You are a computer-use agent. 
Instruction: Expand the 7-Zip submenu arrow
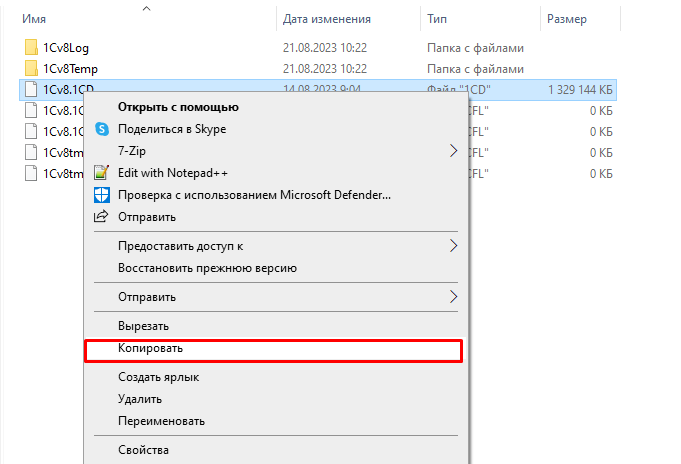[x=453, y=151]
